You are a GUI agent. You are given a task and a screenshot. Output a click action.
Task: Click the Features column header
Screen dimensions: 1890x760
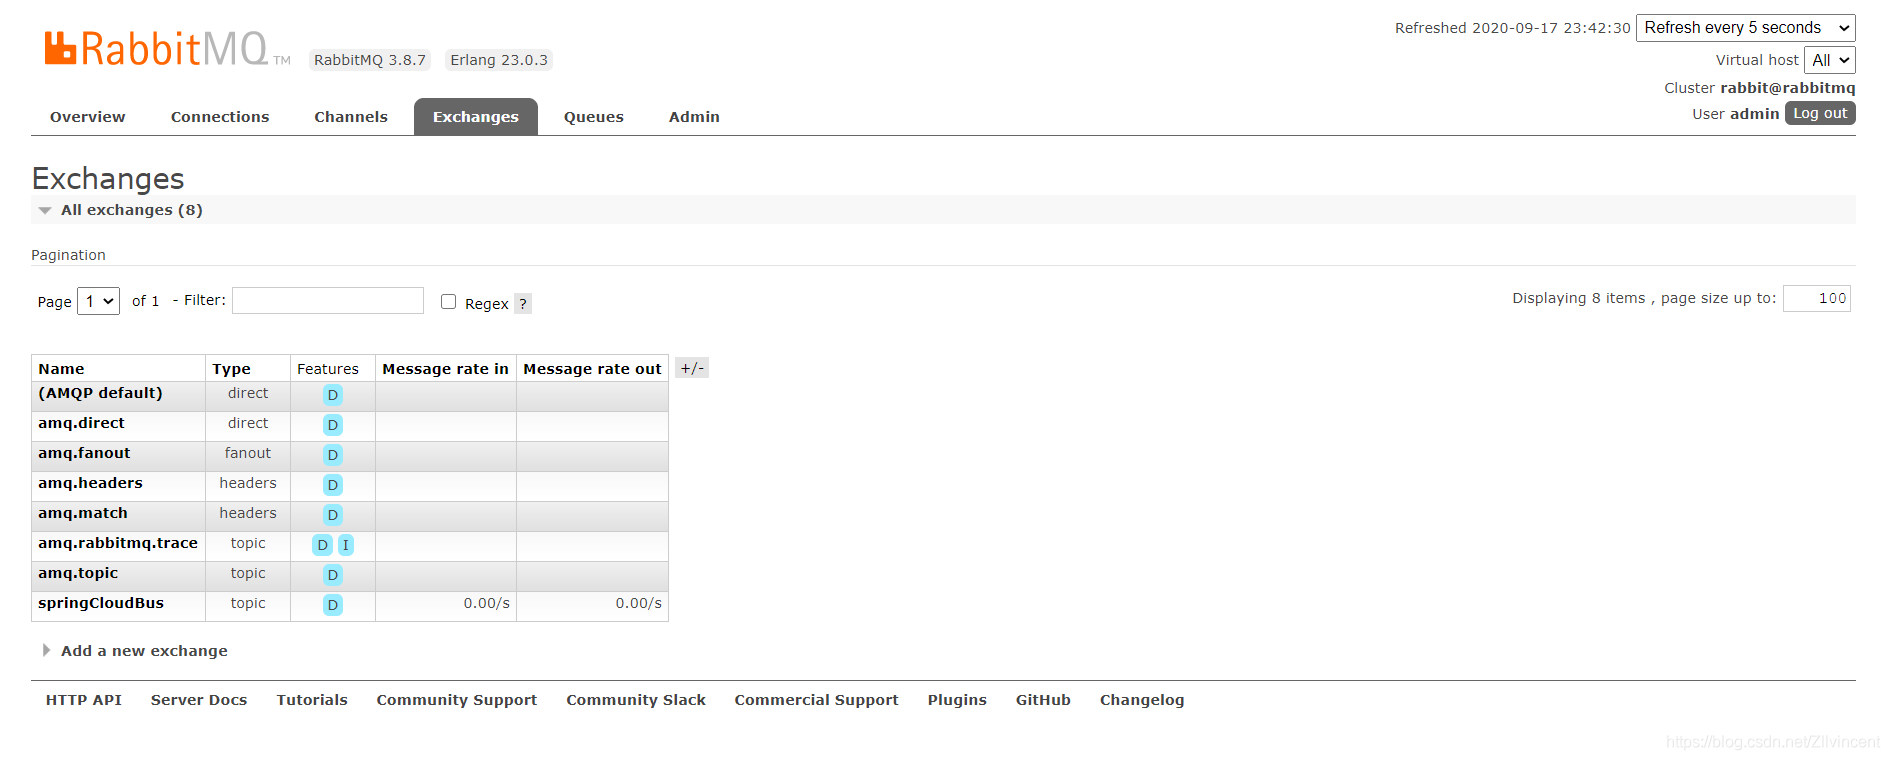(328, 369)
